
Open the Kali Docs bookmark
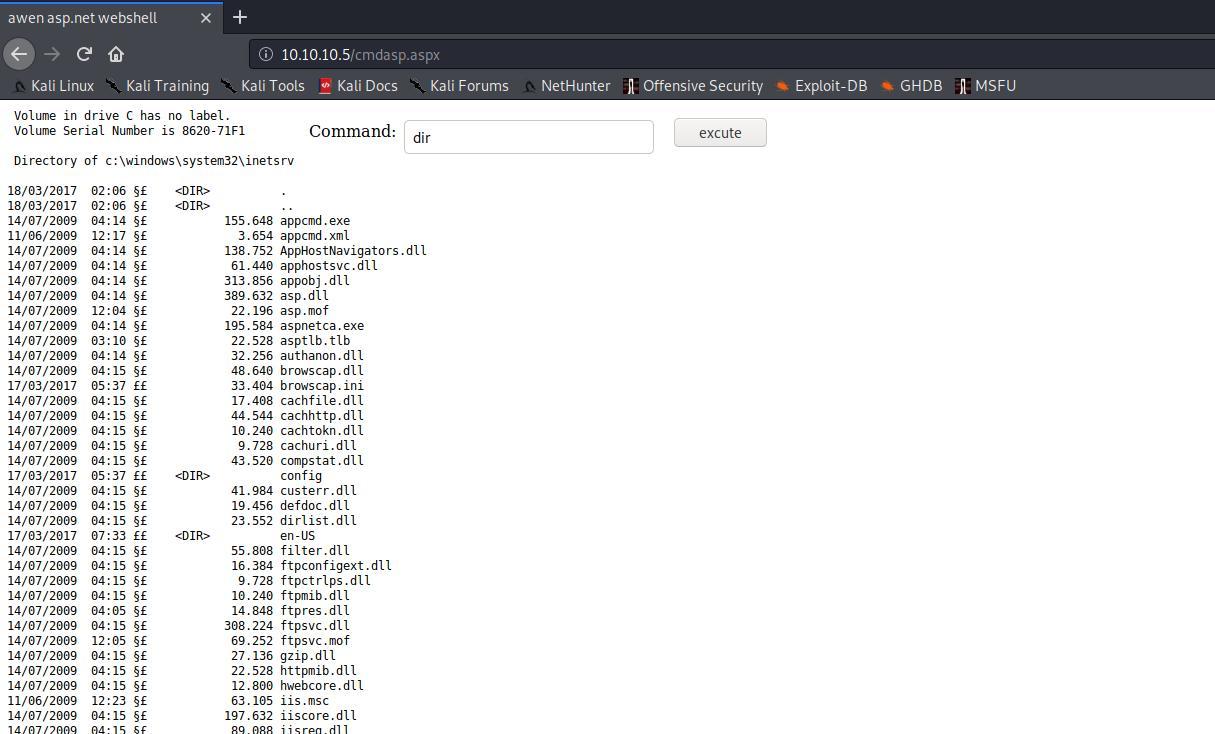[357, 86]
